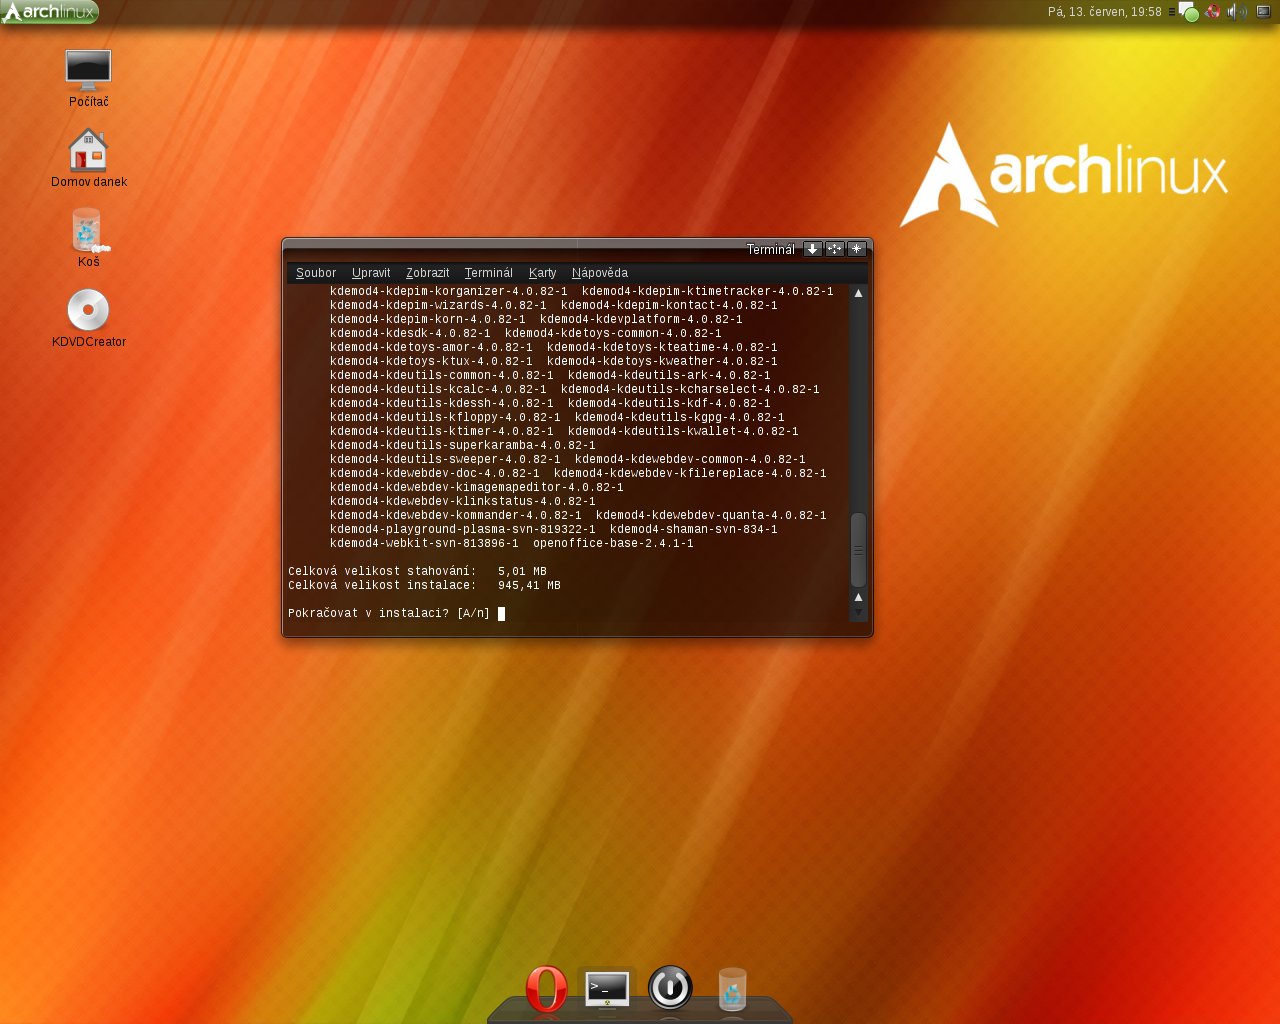
Task: Click 'openoffice-base-2.4.1-1' package text
Action: [x=613, y=544]
